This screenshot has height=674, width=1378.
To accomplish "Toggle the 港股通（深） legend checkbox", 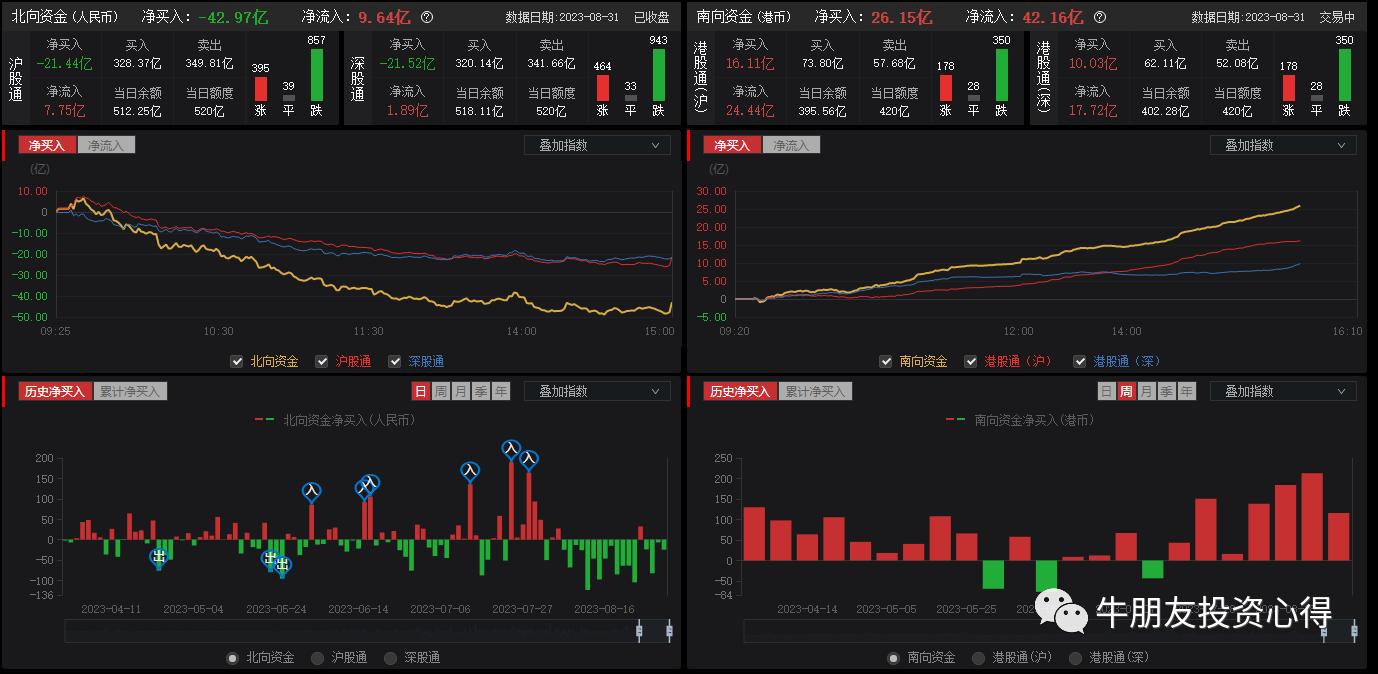I will click(x=1080, y=361).
